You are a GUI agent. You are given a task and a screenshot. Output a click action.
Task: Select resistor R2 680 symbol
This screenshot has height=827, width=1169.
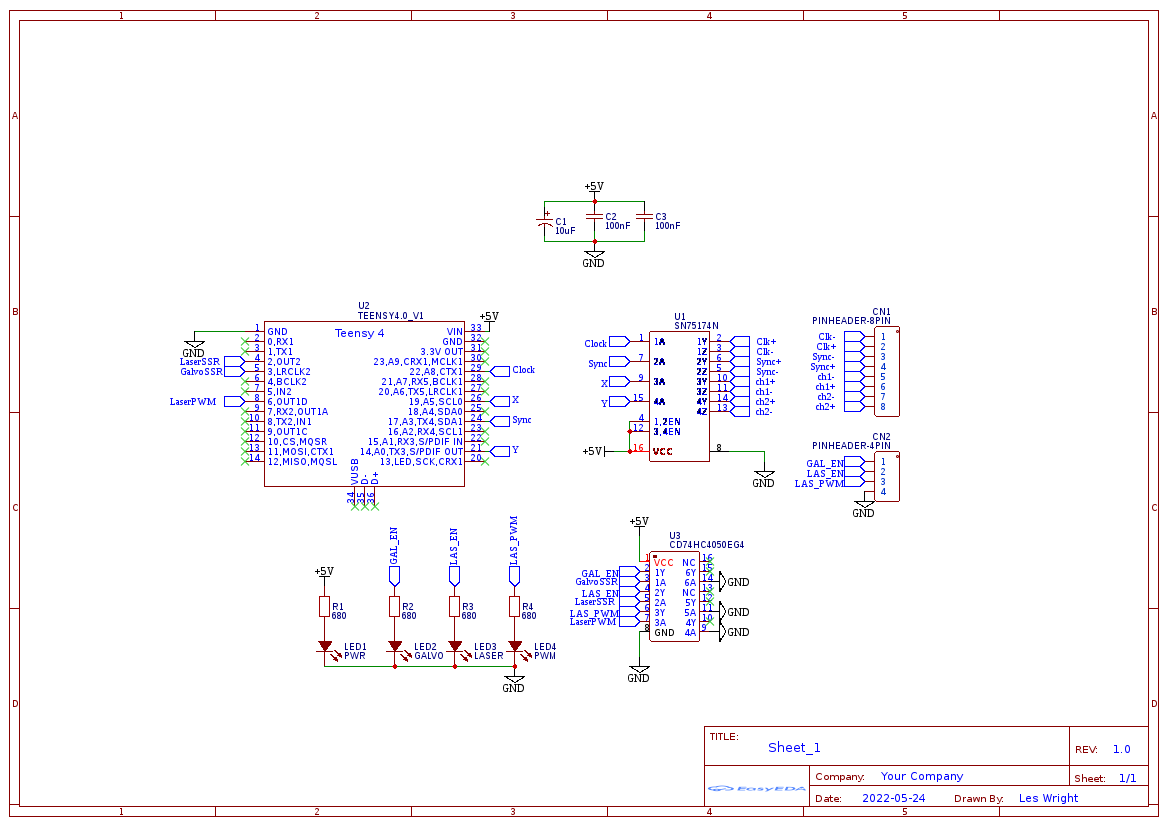click(394, 607)
